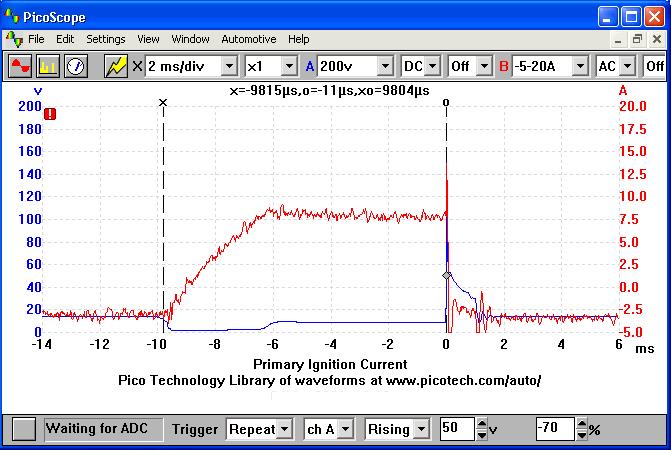Click the Waiting for ADC status text
The height and width of the screenshot is (450, 671).
pyautogui.click(x=97, y=429)
